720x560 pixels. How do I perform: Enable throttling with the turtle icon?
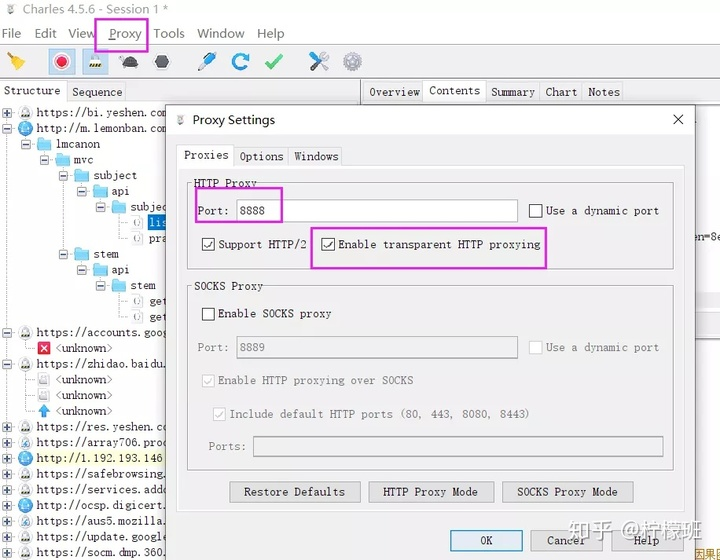129,61
